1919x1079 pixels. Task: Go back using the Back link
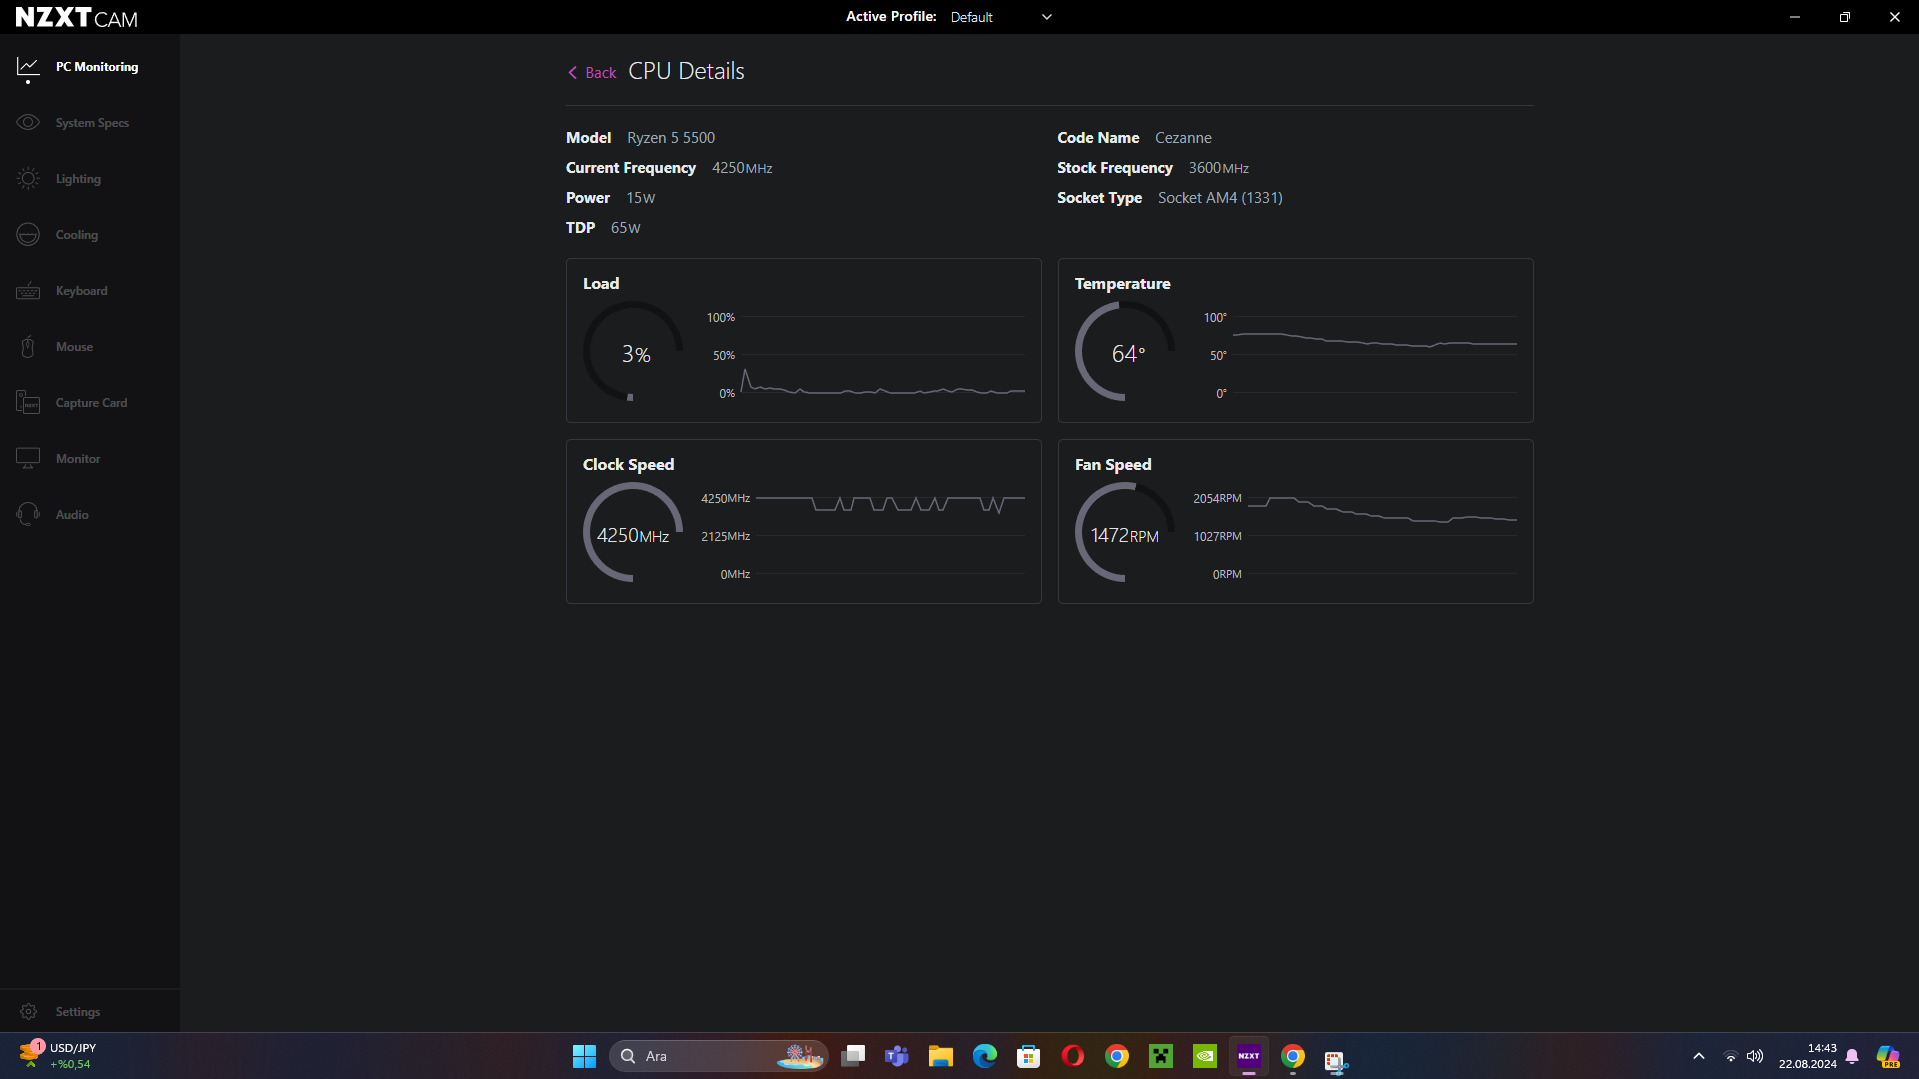click(x=592, y=73)
